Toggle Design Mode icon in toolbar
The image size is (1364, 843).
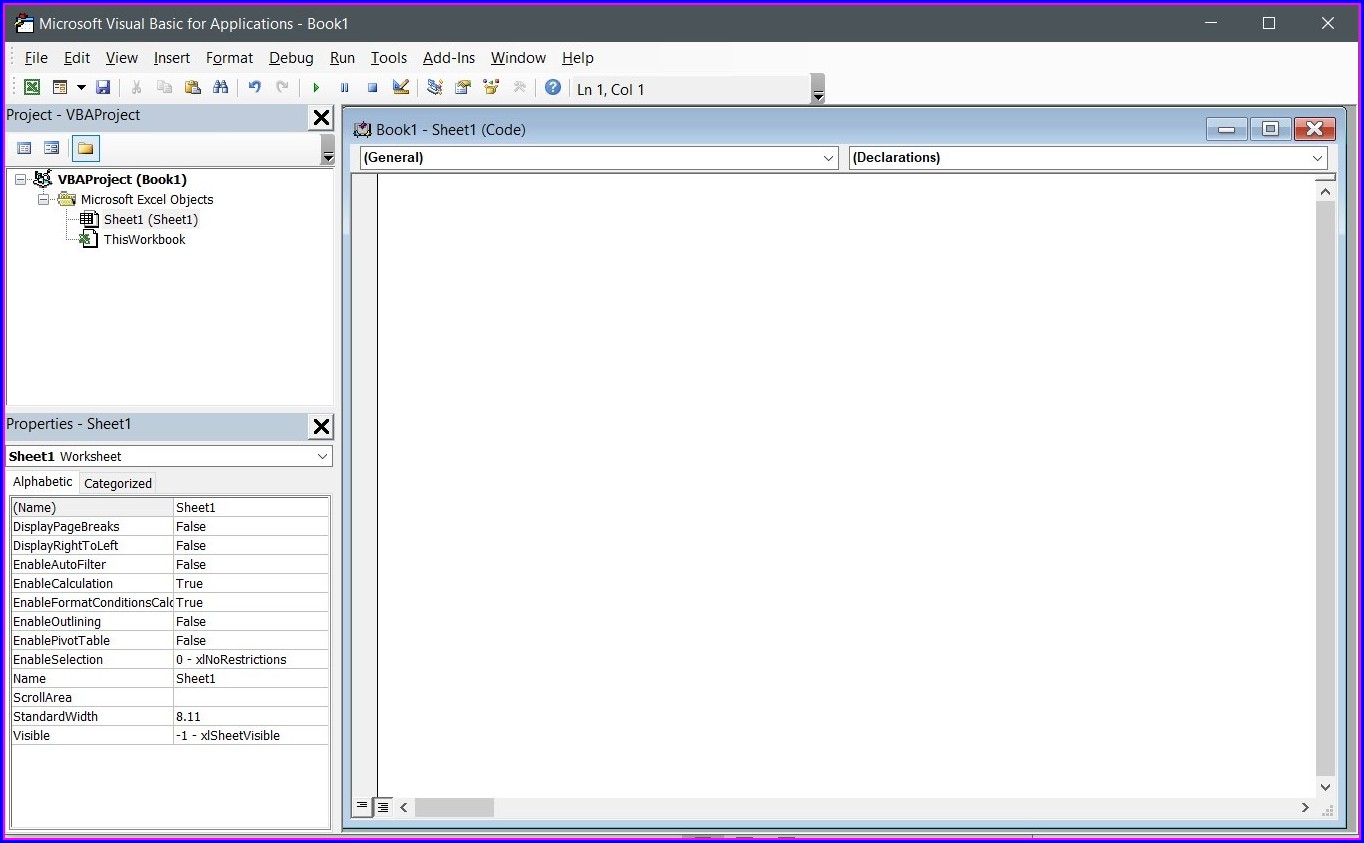click(x=401, y=88)
